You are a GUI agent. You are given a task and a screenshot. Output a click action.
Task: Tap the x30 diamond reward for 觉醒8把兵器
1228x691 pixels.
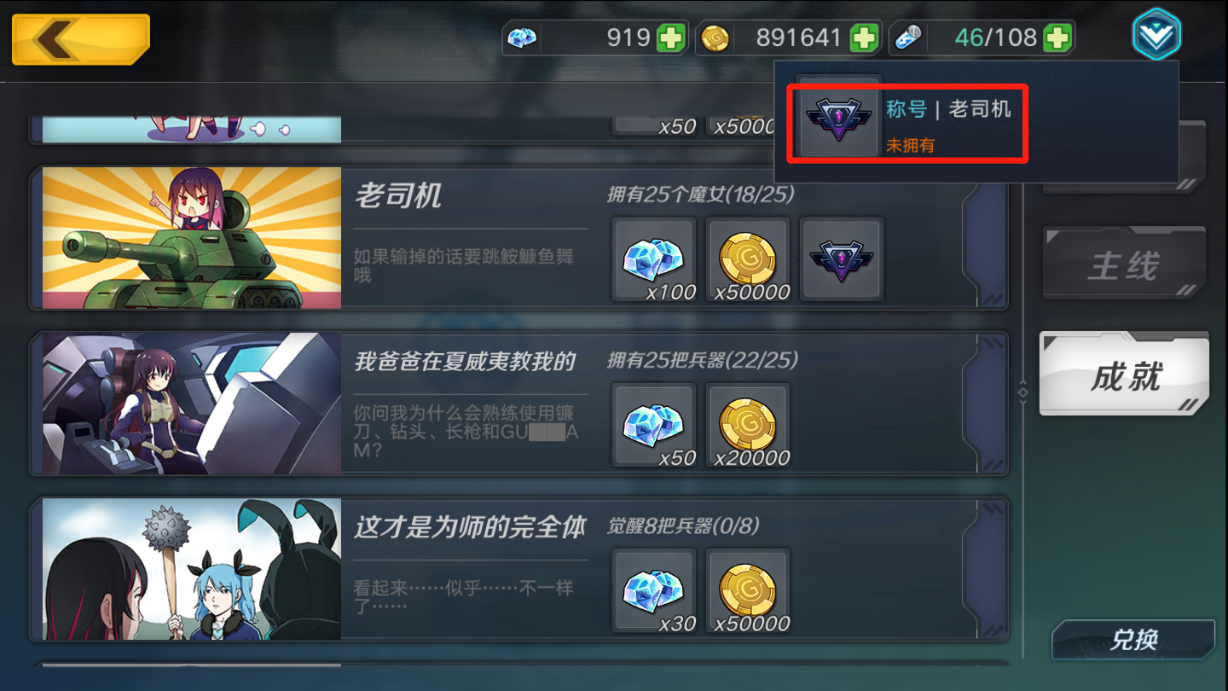pos(654,590)
